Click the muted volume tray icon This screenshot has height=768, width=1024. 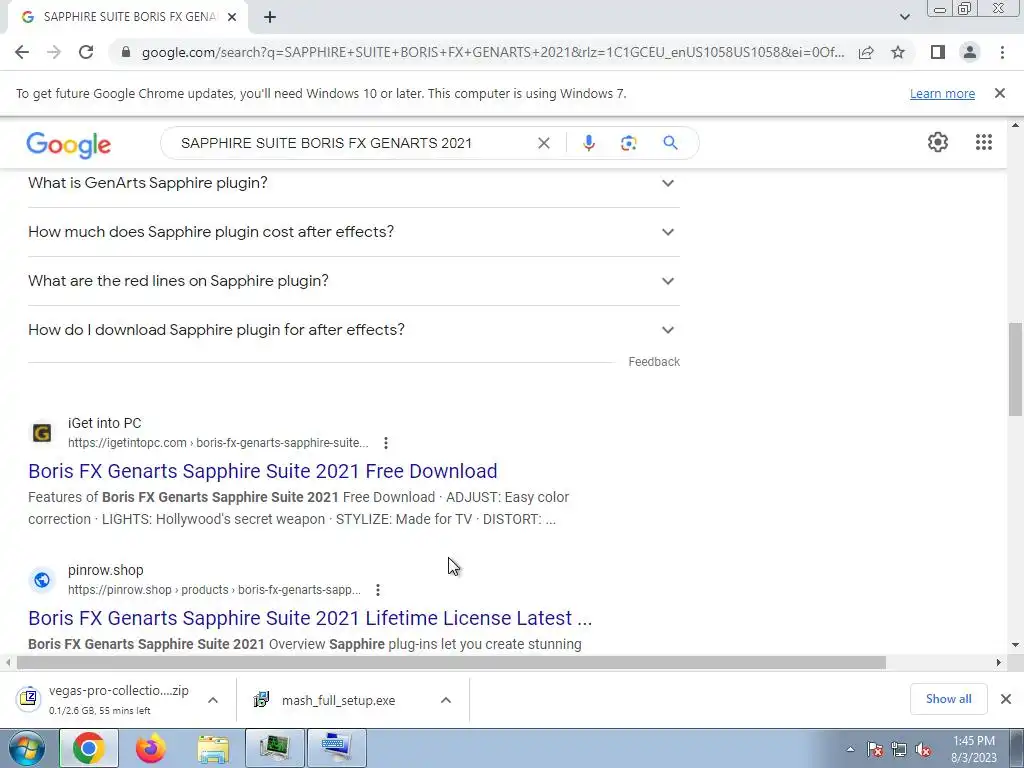click(x=923, y=749)
